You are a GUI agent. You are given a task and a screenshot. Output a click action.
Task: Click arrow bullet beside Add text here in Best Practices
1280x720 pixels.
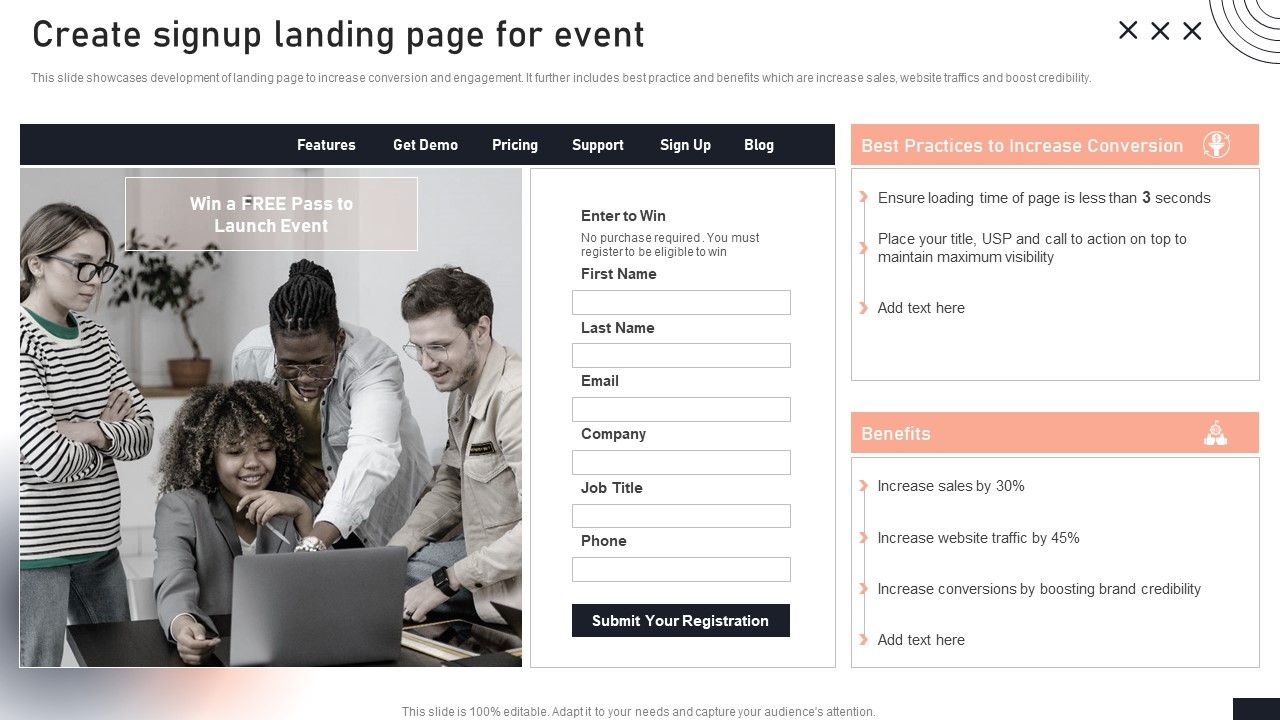[864, 308]
